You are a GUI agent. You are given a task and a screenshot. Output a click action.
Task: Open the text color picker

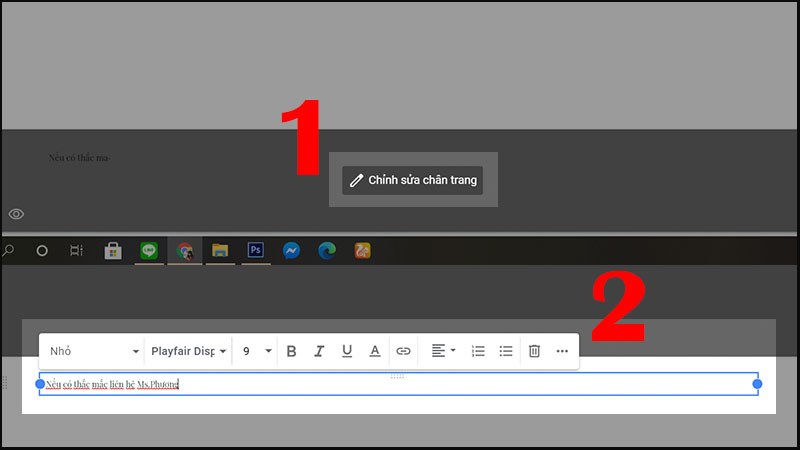tap(375, 351)
